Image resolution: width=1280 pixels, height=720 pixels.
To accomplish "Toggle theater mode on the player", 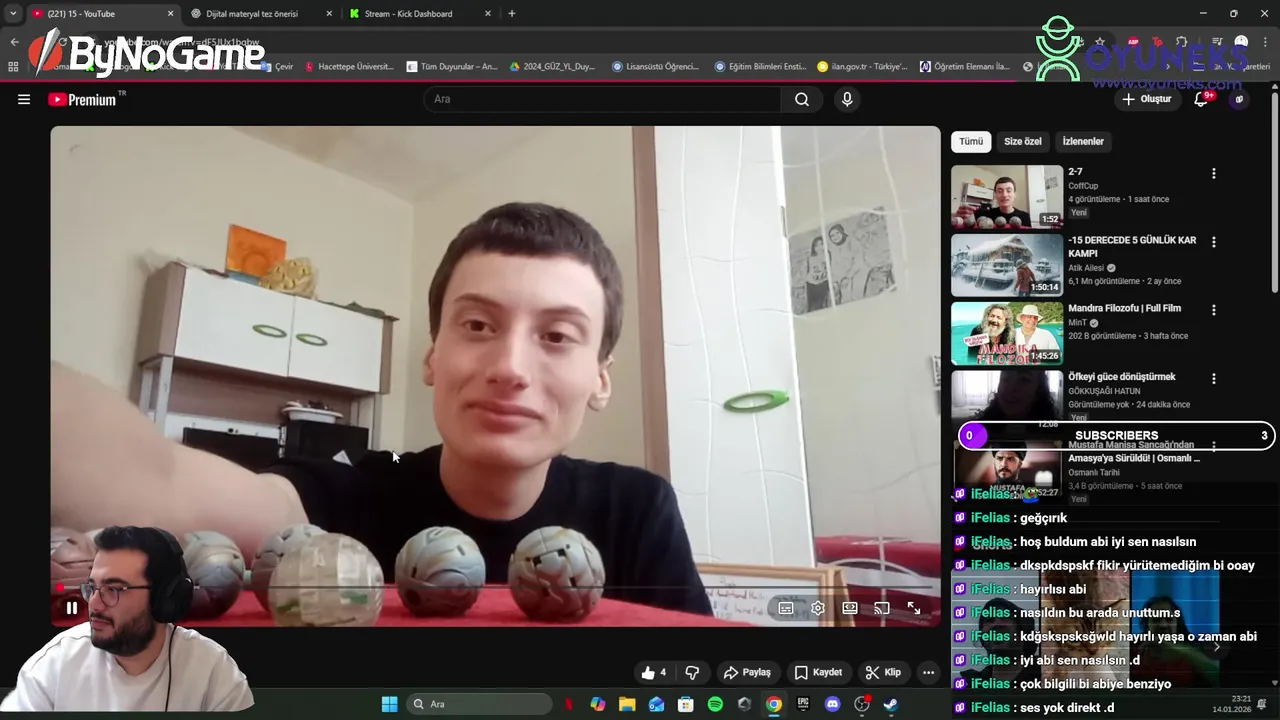I will coord(850,608).
